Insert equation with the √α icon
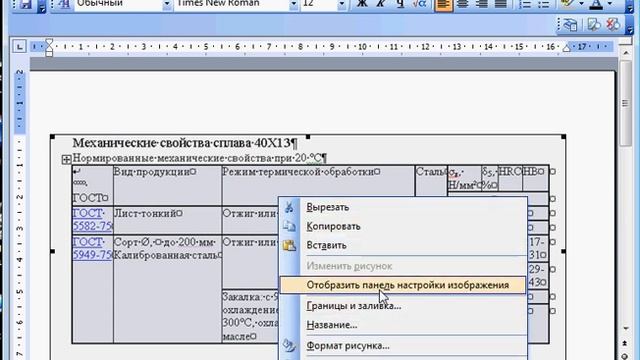The height and width of the screenshot is (360, 640). coord(419,4)
